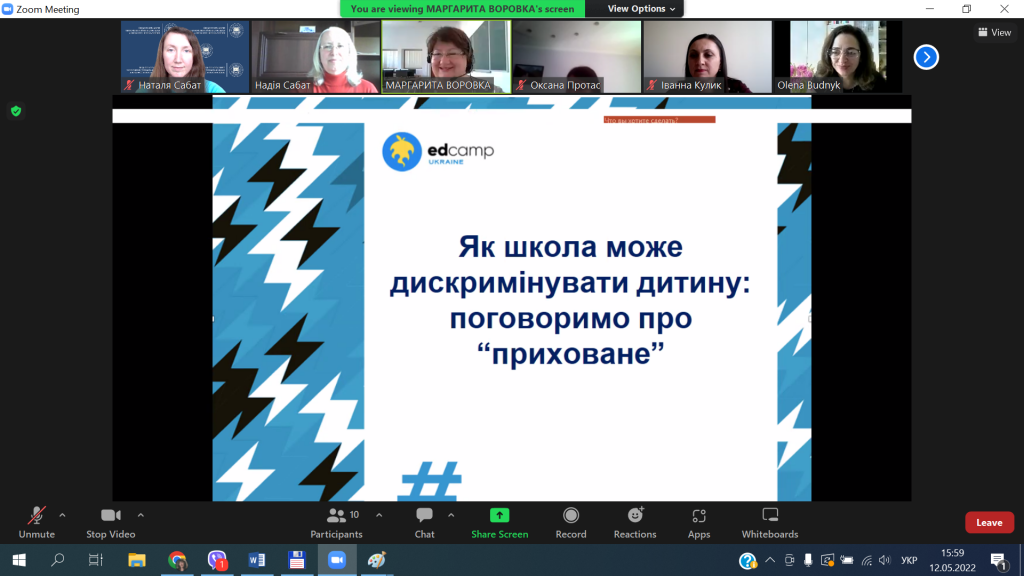Open the View layout menu
The height and width of the screenshot is (576, 1024).
pos(994,32)
